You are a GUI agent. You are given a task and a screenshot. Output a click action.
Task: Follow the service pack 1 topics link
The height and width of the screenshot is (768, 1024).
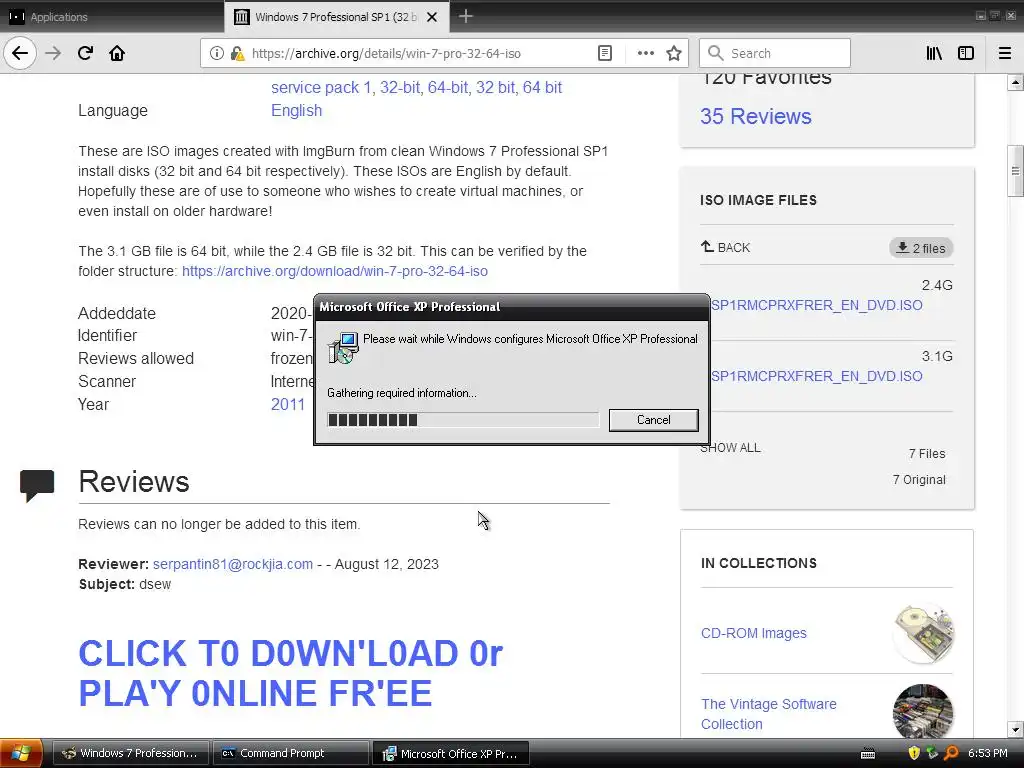point(321,88)
